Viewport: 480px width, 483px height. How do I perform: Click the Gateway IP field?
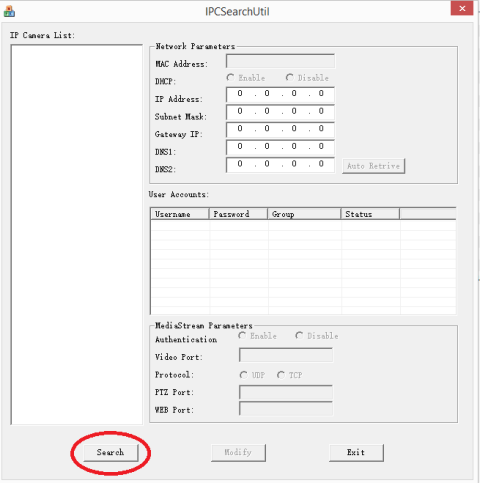(280, 130)
